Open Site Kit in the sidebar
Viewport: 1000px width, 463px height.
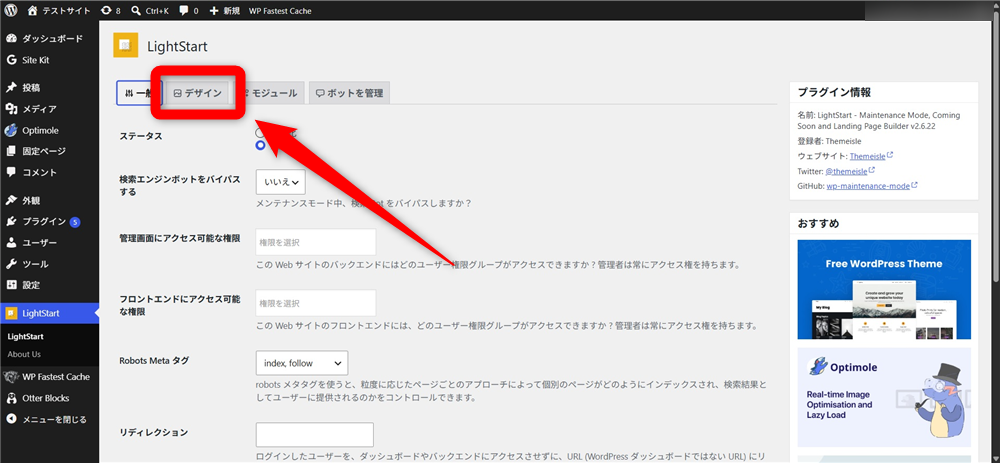(x=49, y=60)
